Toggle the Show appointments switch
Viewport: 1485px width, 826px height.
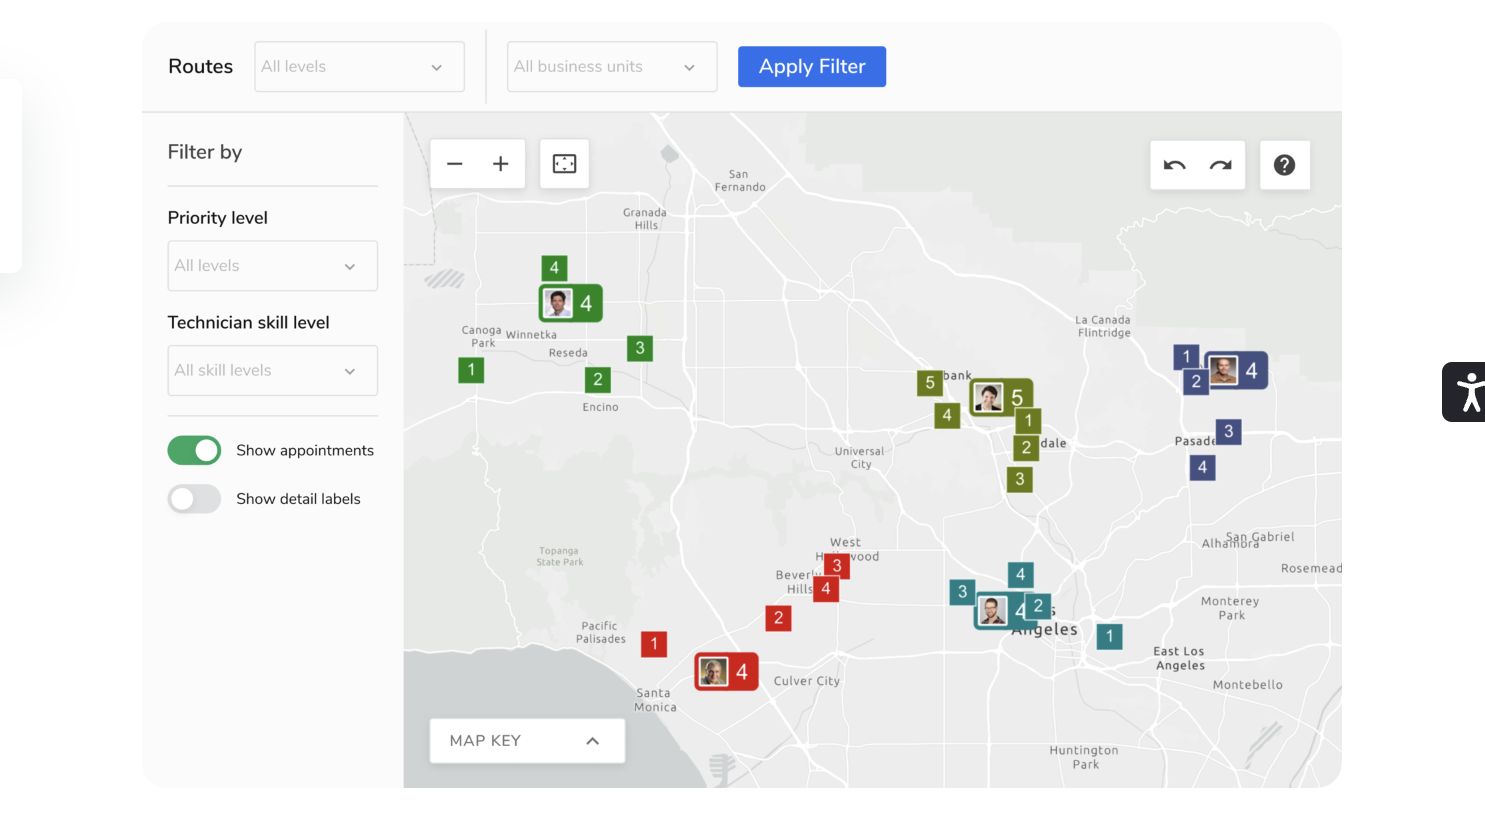tap(194, 451)
